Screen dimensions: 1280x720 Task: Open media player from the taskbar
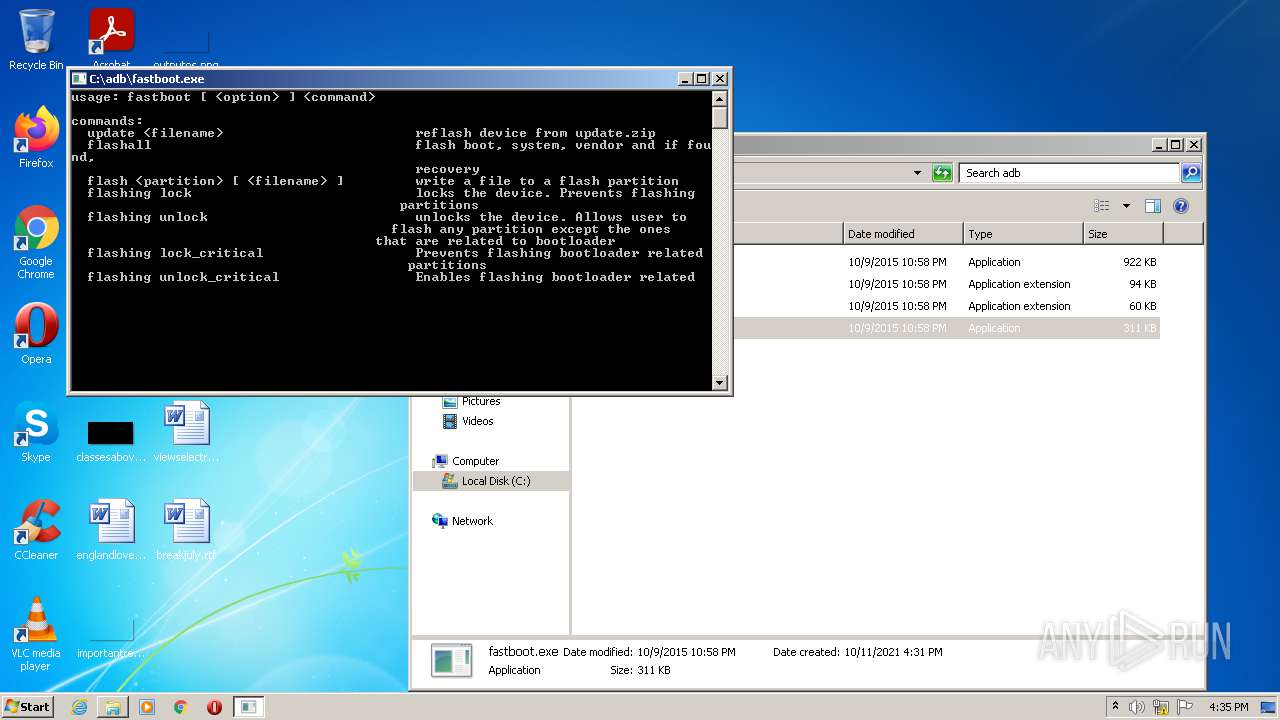click(147, 707)
